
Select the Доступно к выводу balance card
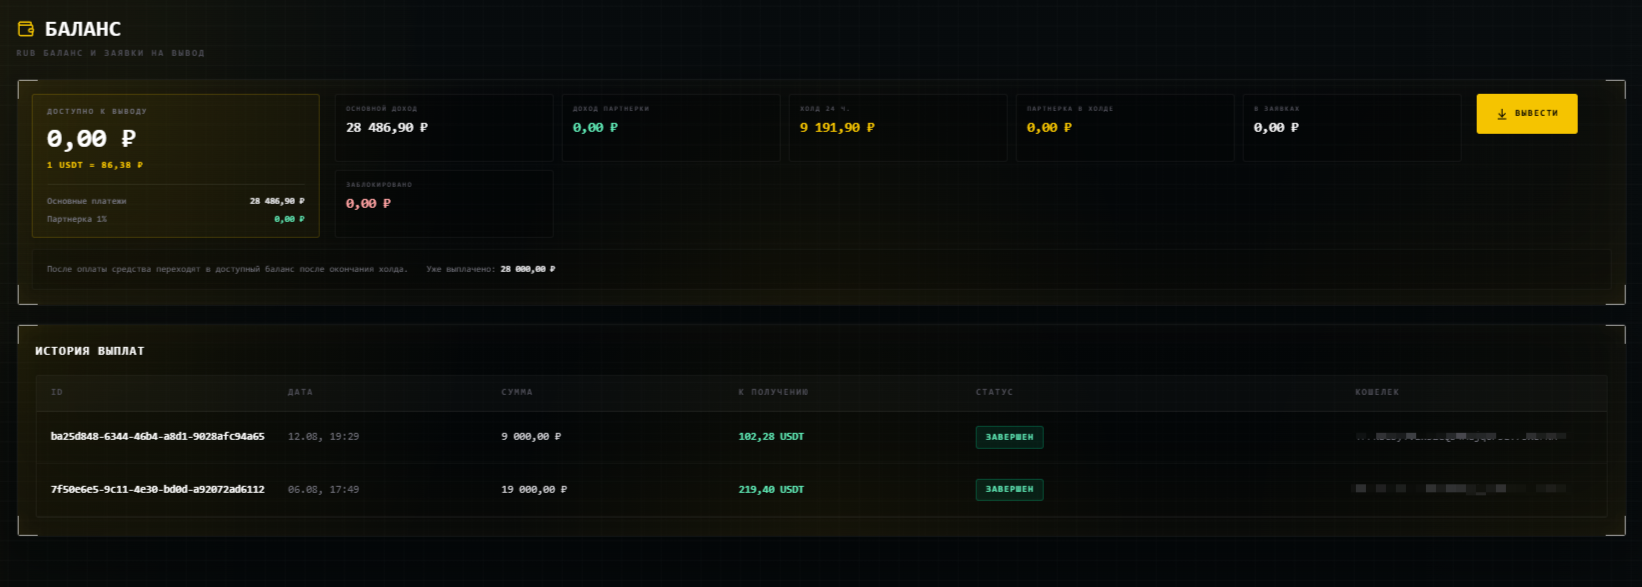[x=176, y=166]
